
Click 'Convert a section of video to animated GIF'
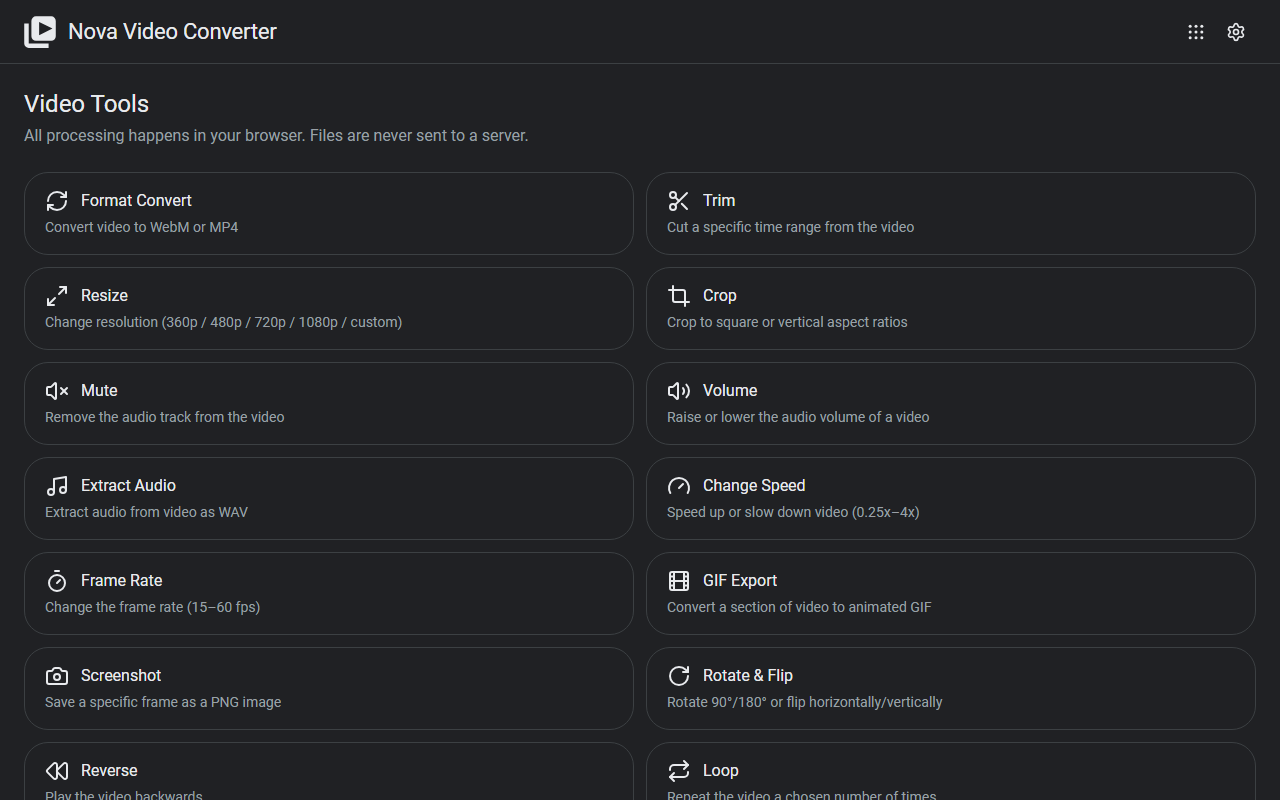pyautogui.click(x=799, y=607)
